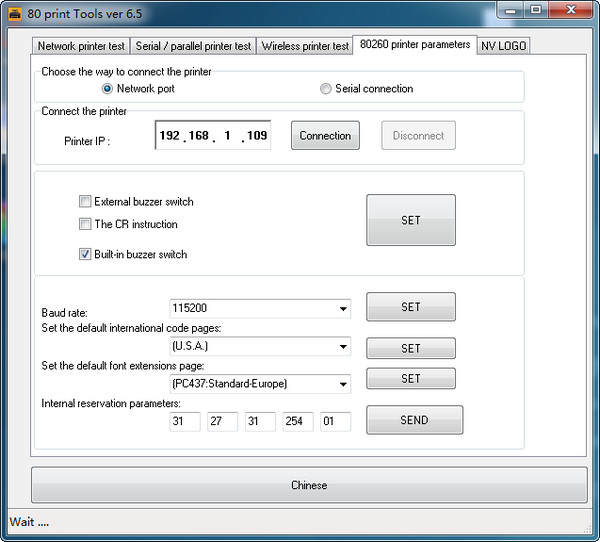This screenshot has height=542, width=600.
Task: Switch to Serial / parallel printer test tab
Action: tap(193, 46)
